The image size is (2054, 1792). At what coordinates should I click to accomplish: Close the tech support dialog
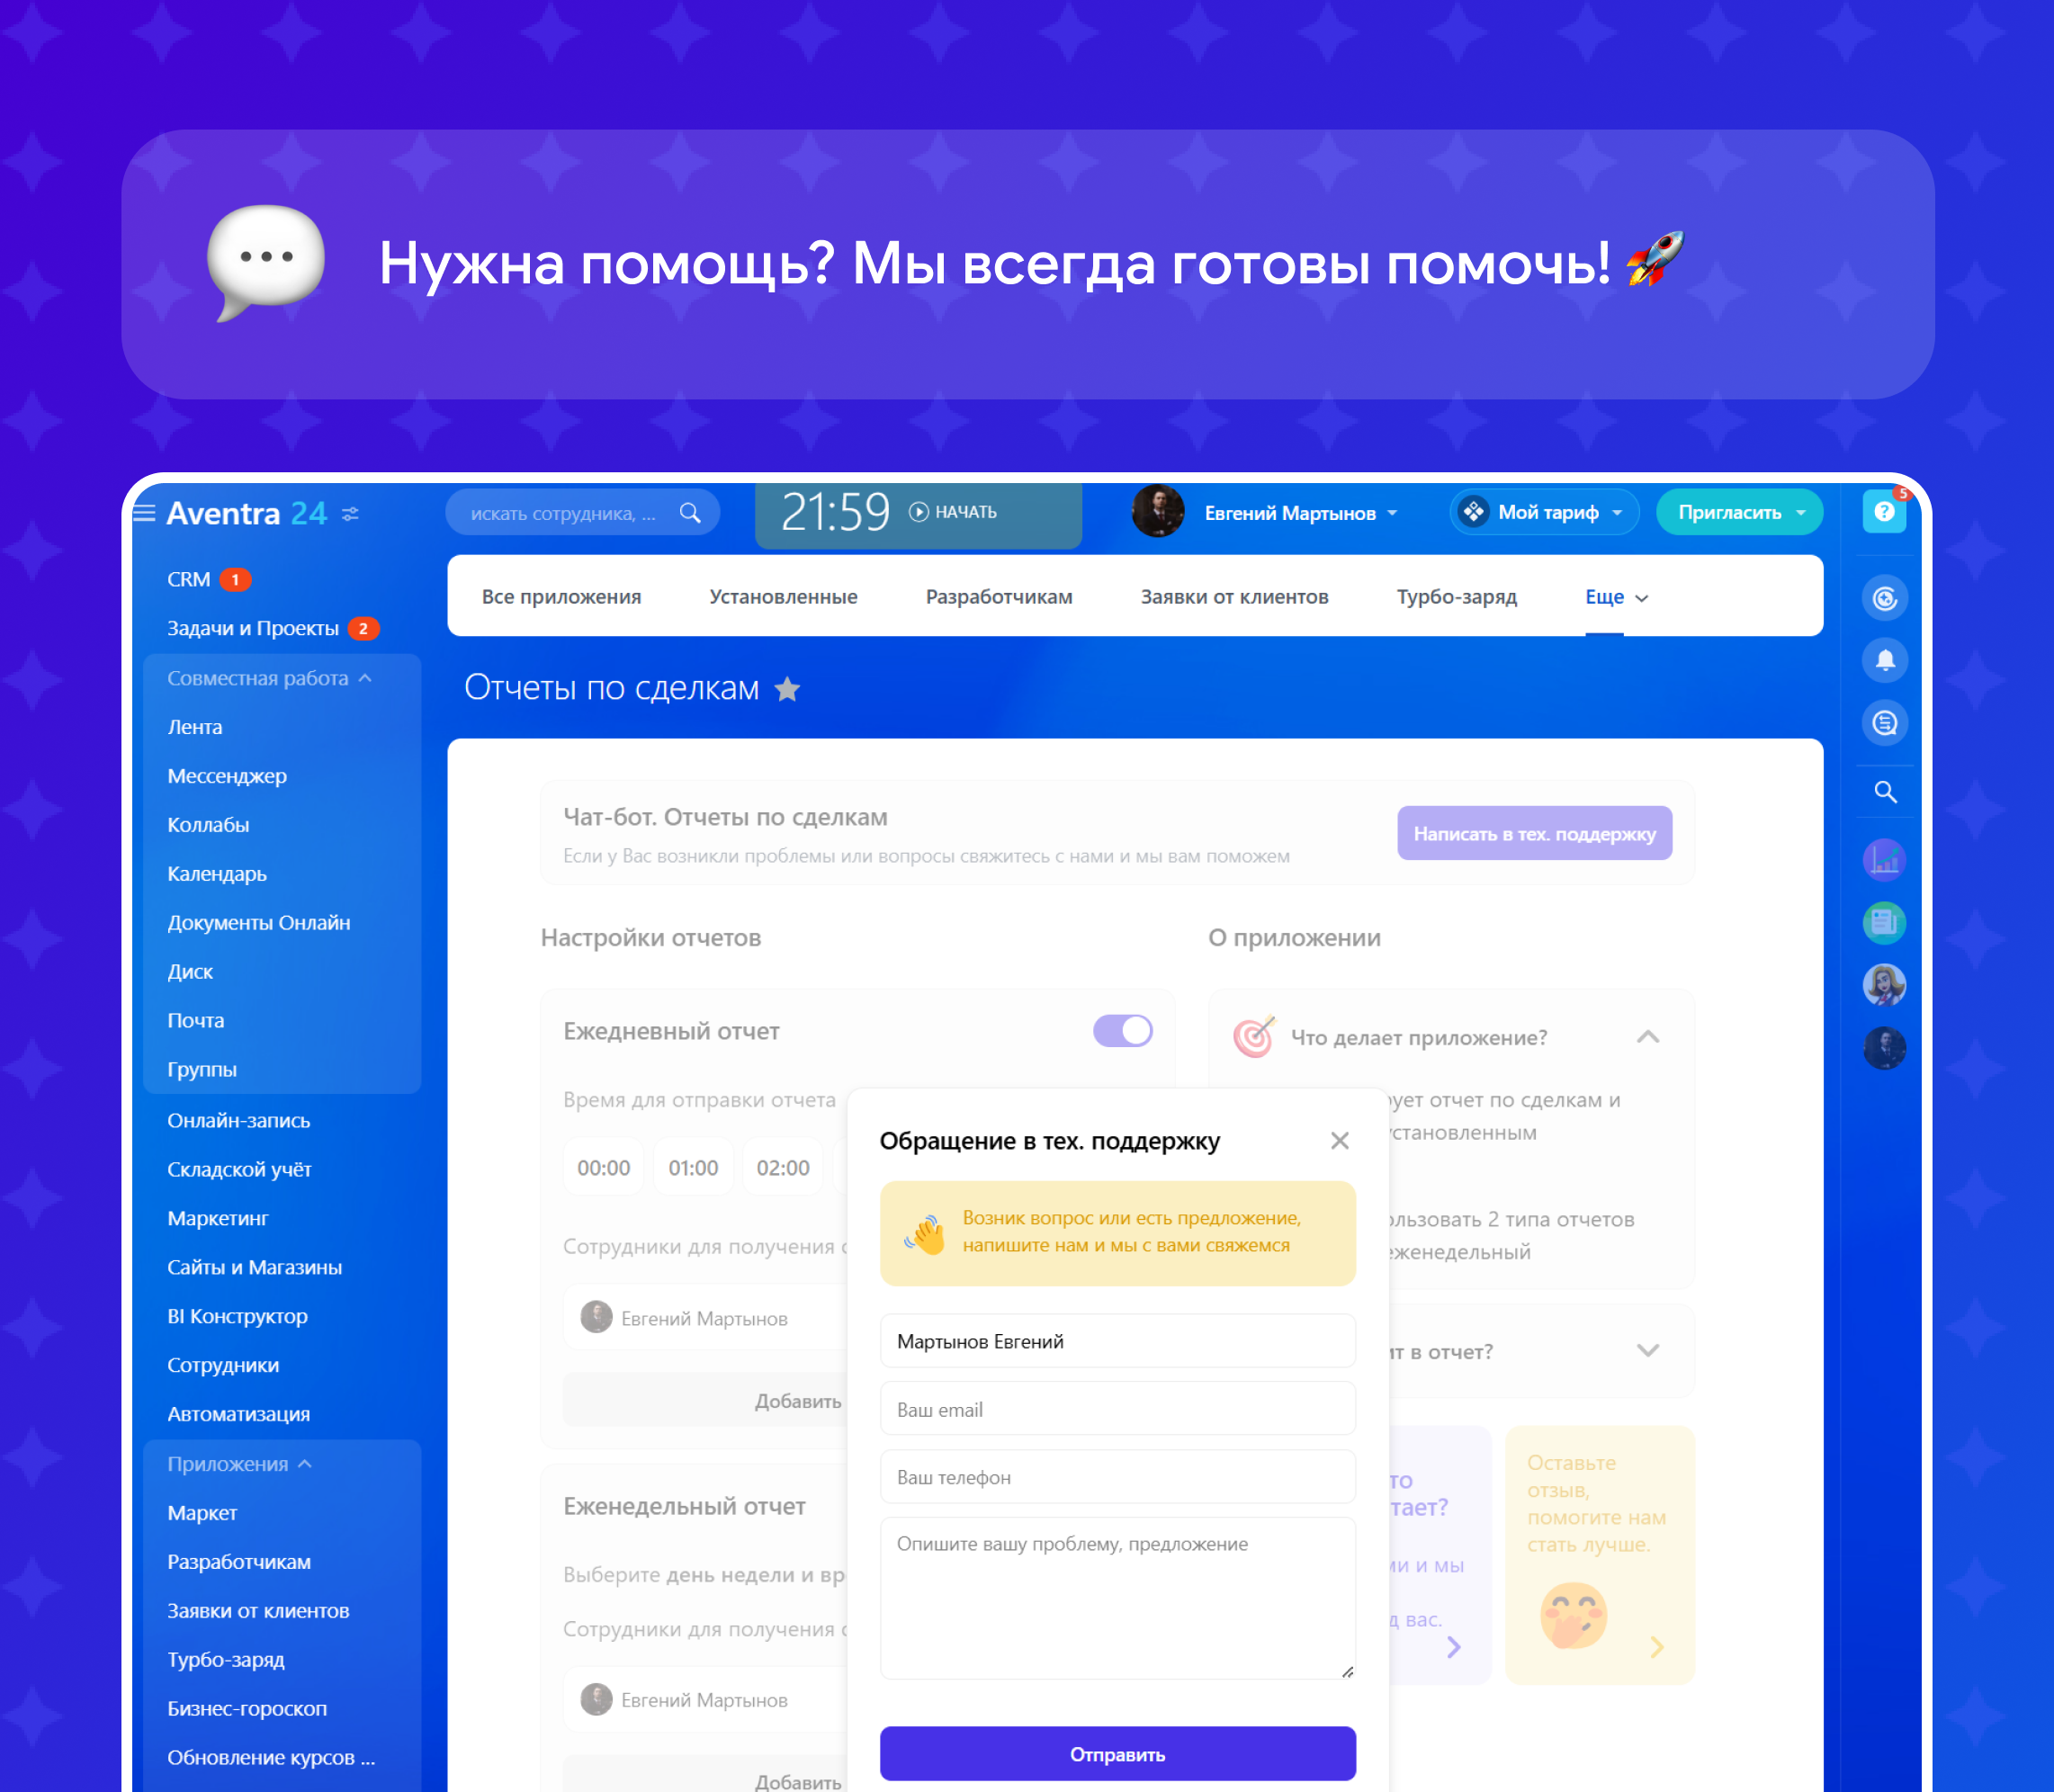point(1339,1141)
